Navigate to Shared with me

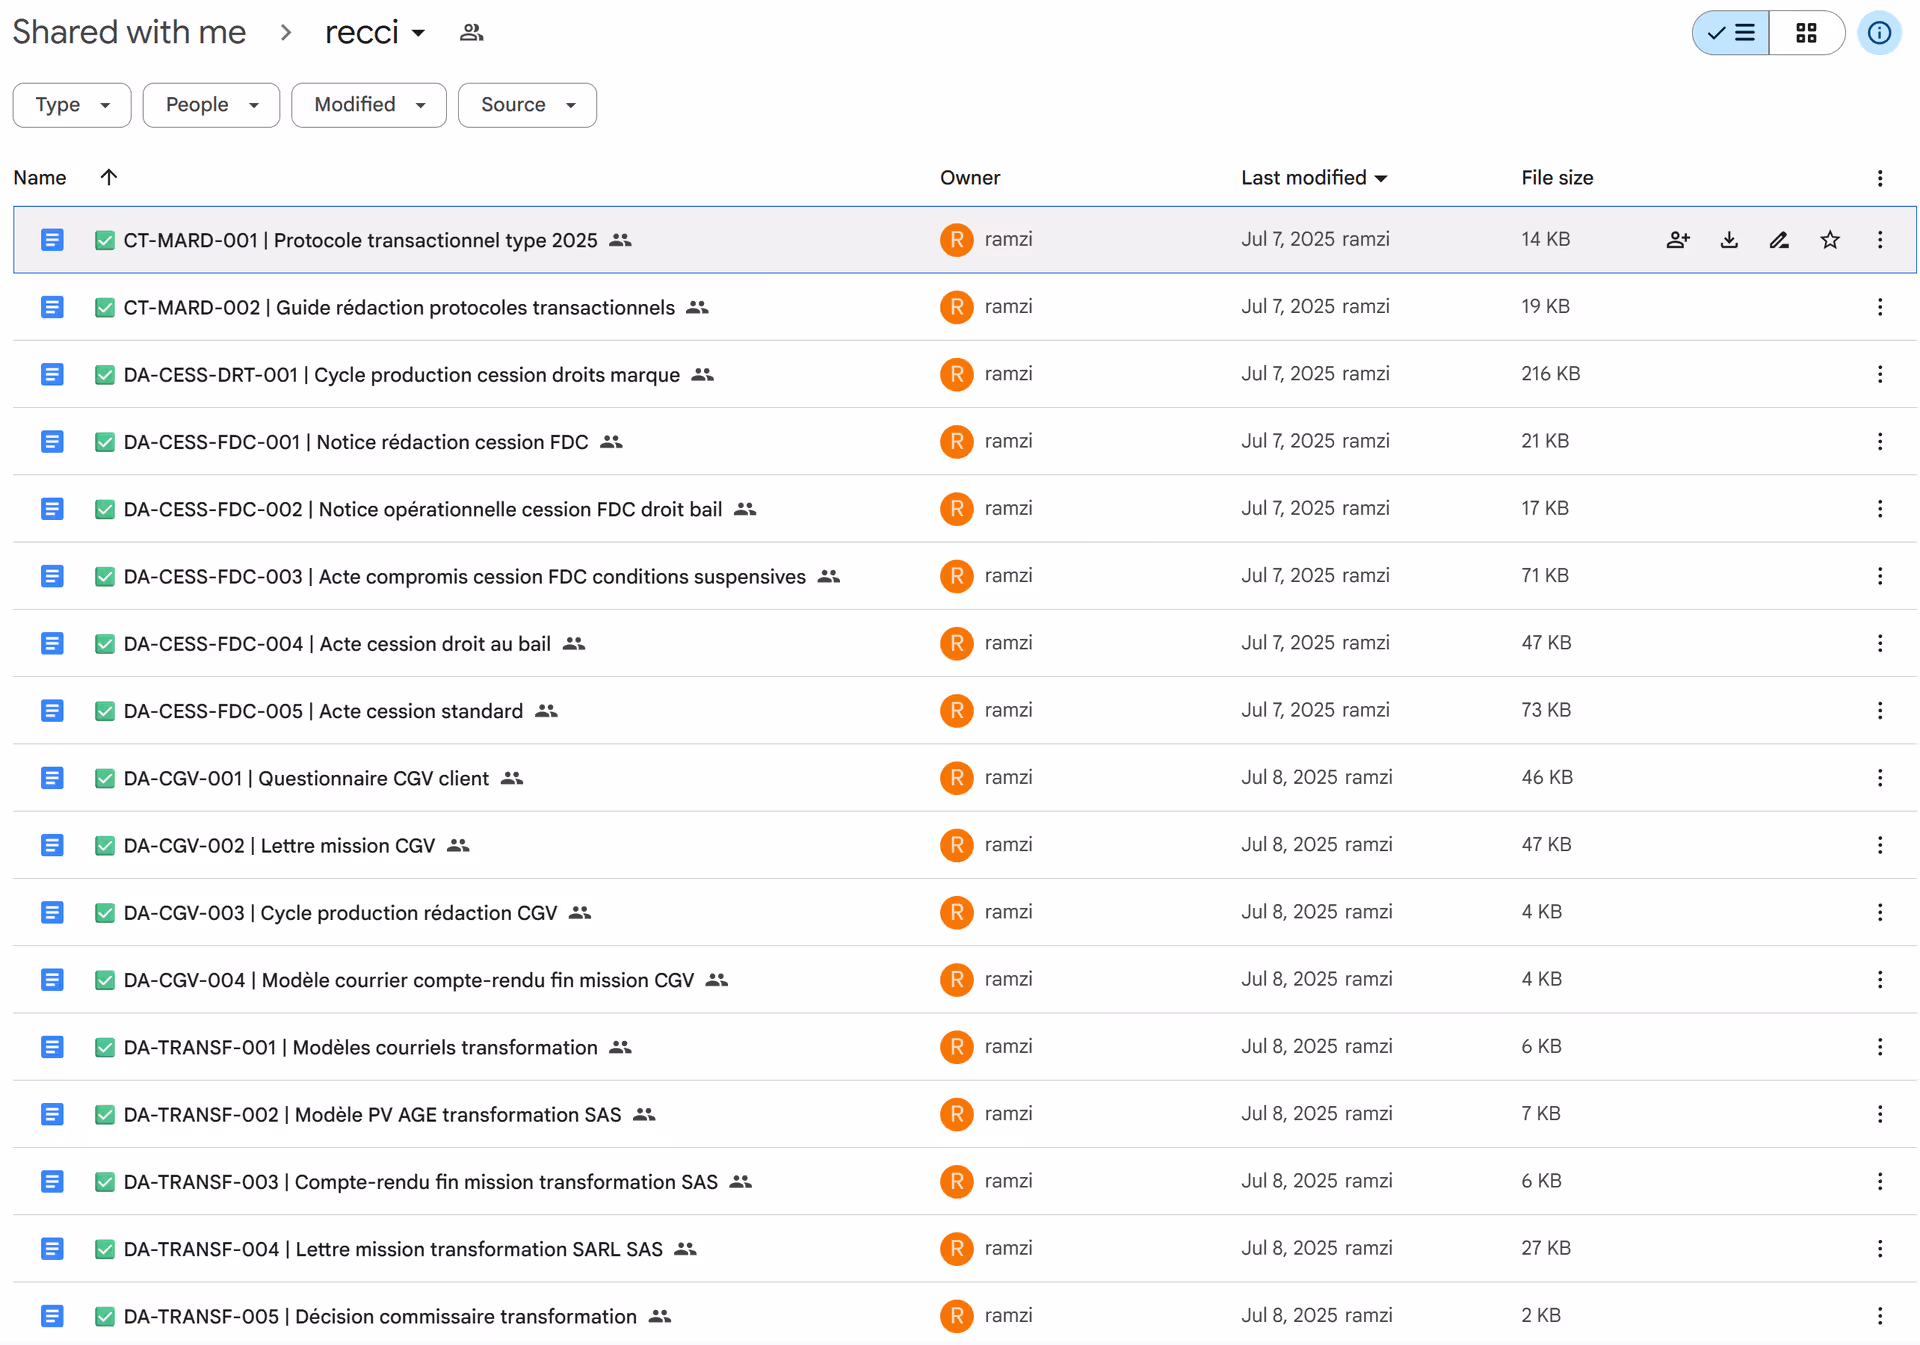128,31
